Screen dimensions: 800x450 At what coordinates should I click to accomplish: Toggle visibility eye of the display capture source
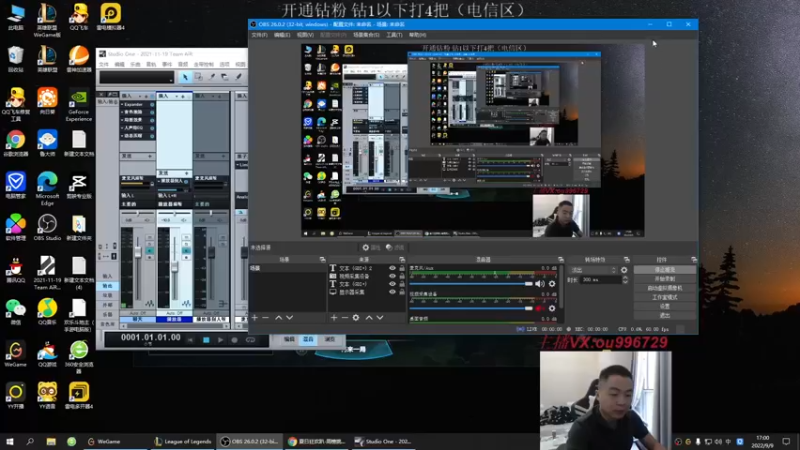[x=392, y=292]
